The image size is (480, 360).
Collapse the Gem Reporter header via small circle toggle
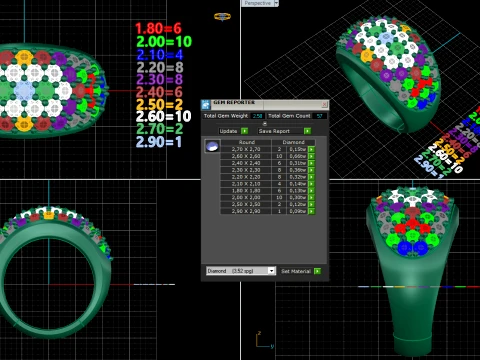pyautogui.click(x=265, y=124)
